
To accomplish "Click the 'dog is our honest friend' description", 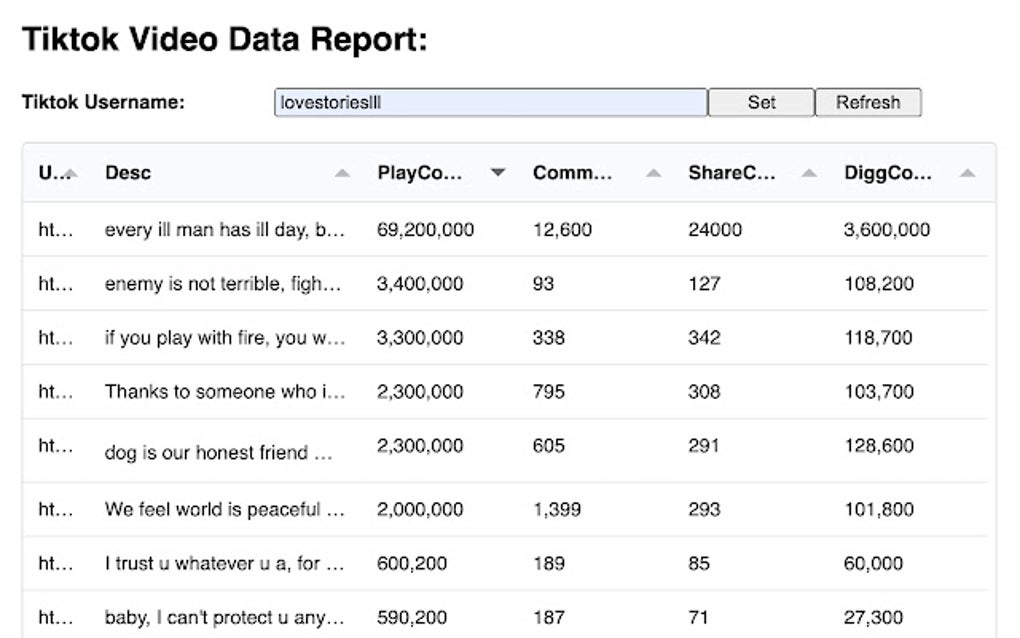I will click(218, 452).
